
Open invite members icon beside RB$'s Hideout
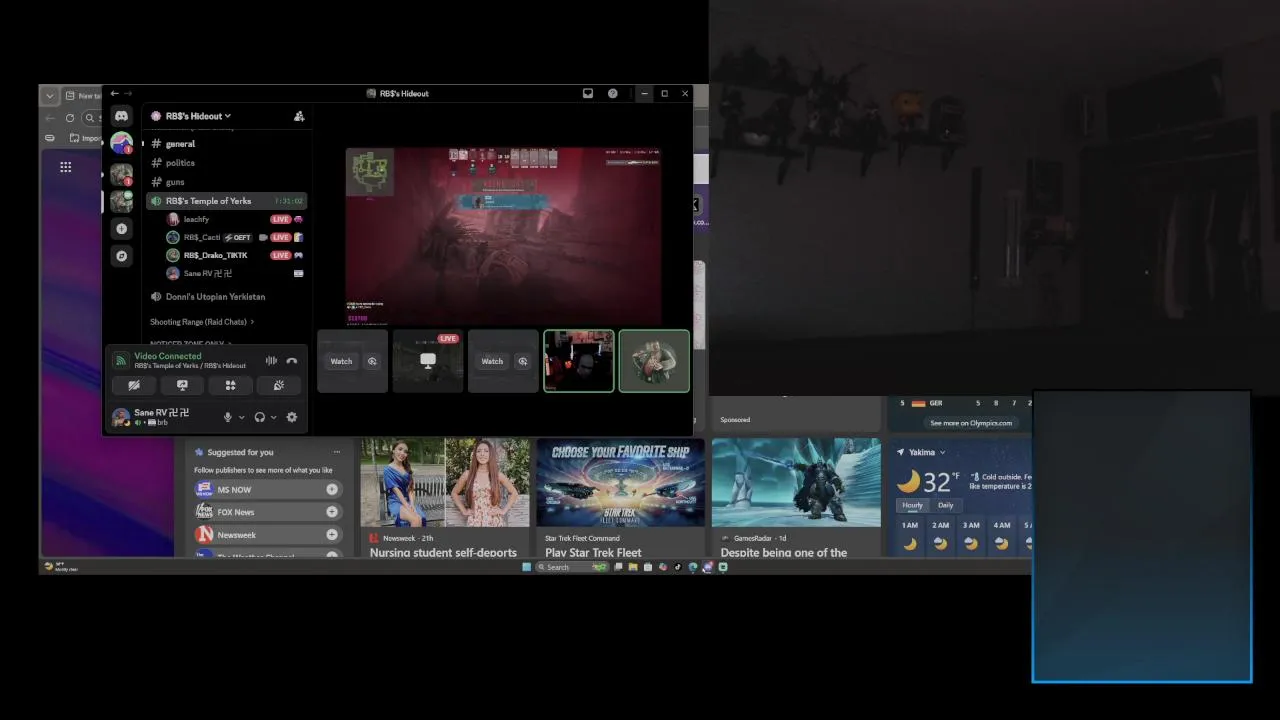(x=299, y=116)
